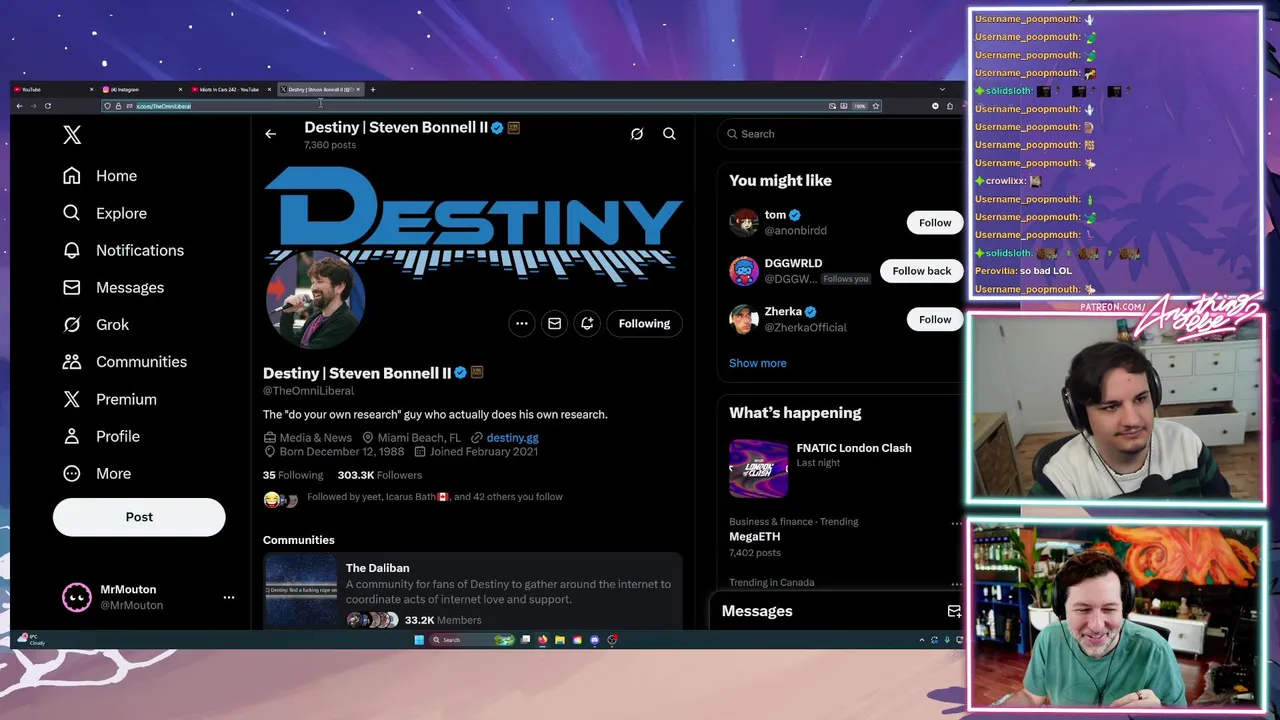Expand the More menu in sidebar

coord(97,474)
